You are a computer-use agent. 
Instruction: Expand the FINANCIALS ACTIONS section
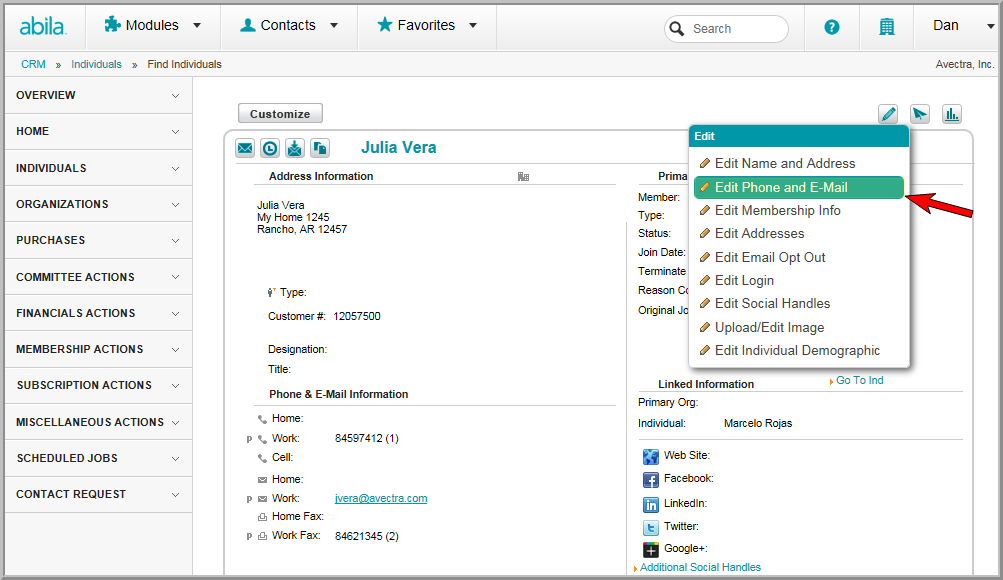click(x=99, y=313)
